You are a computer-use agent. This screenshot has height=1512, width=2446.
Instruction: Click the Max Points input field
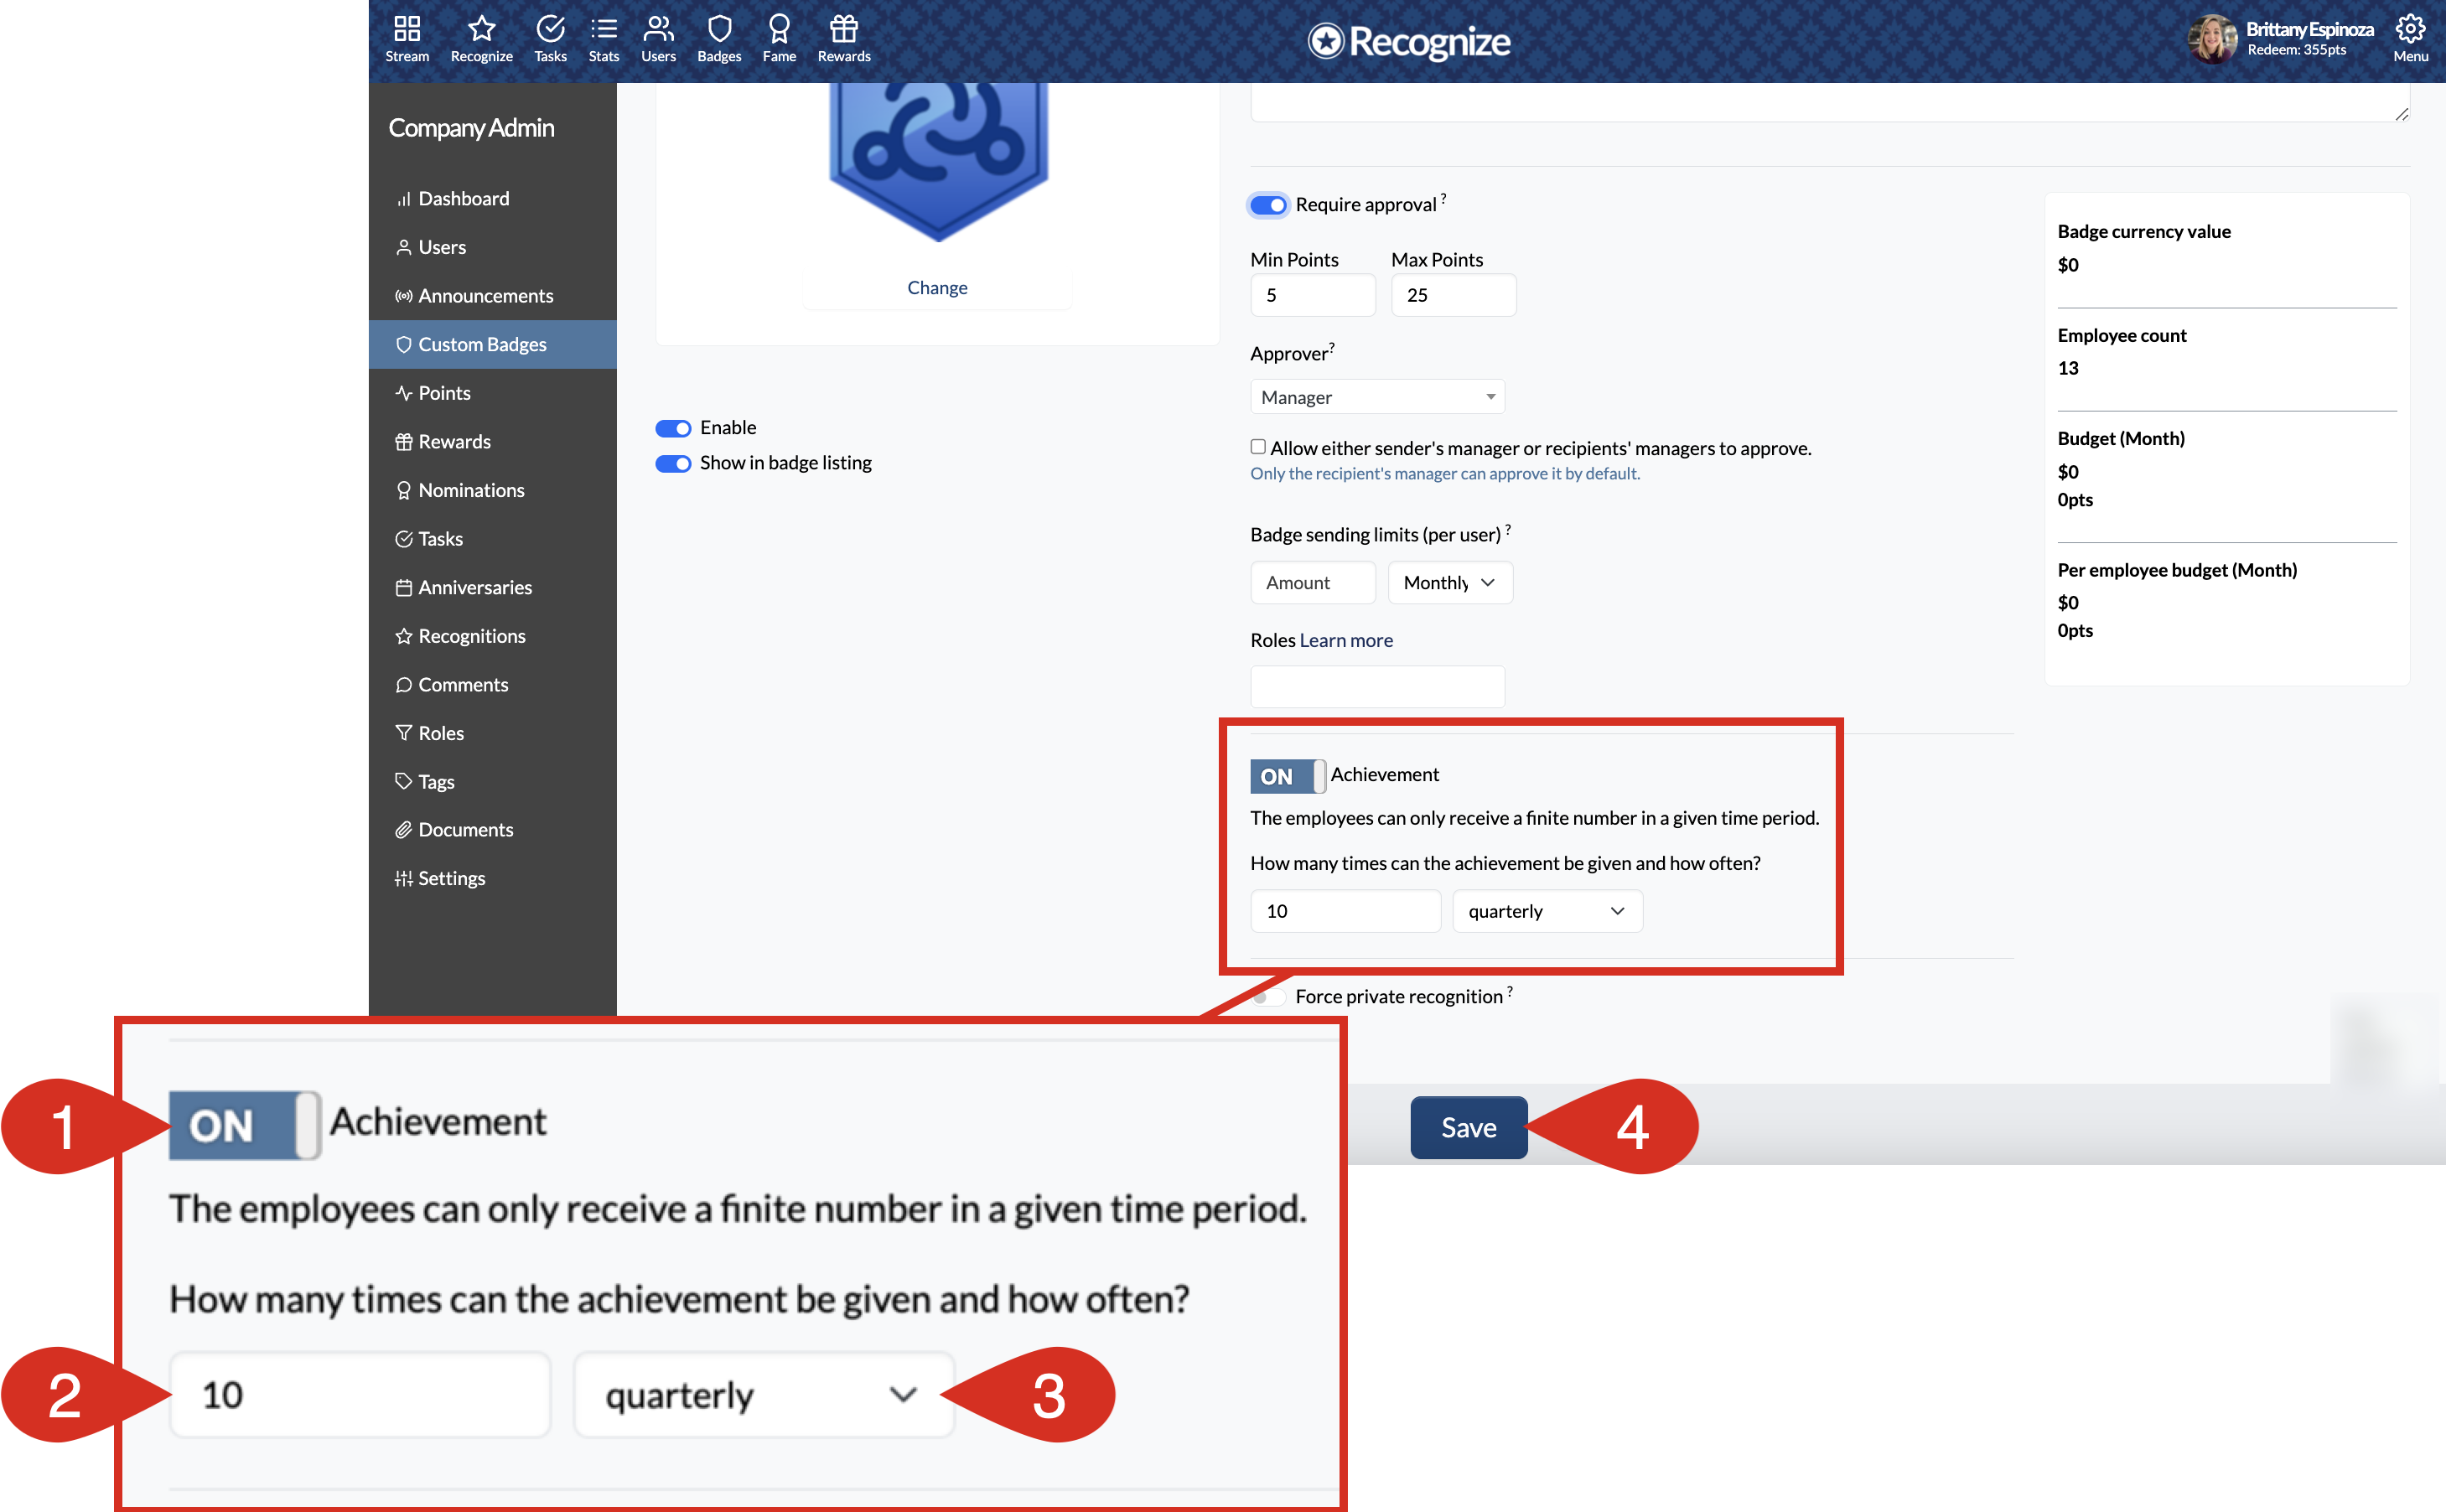pos(1453,295)
